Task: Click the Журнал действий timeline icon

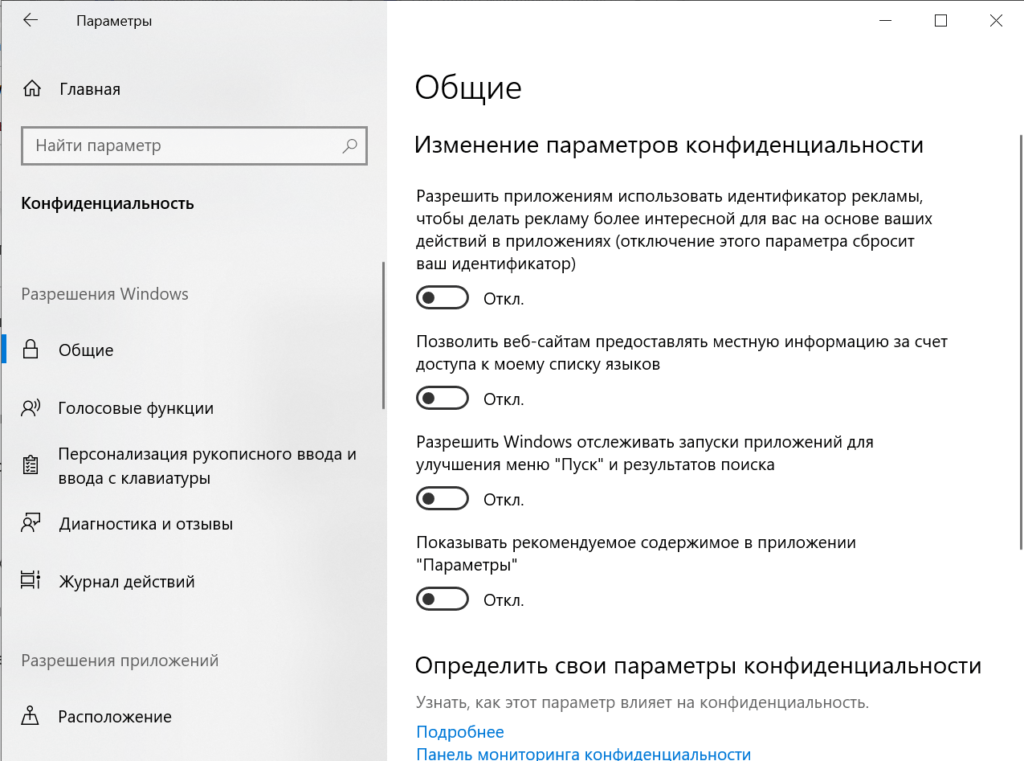Action: pyautogui.click(x=31, y=580)
